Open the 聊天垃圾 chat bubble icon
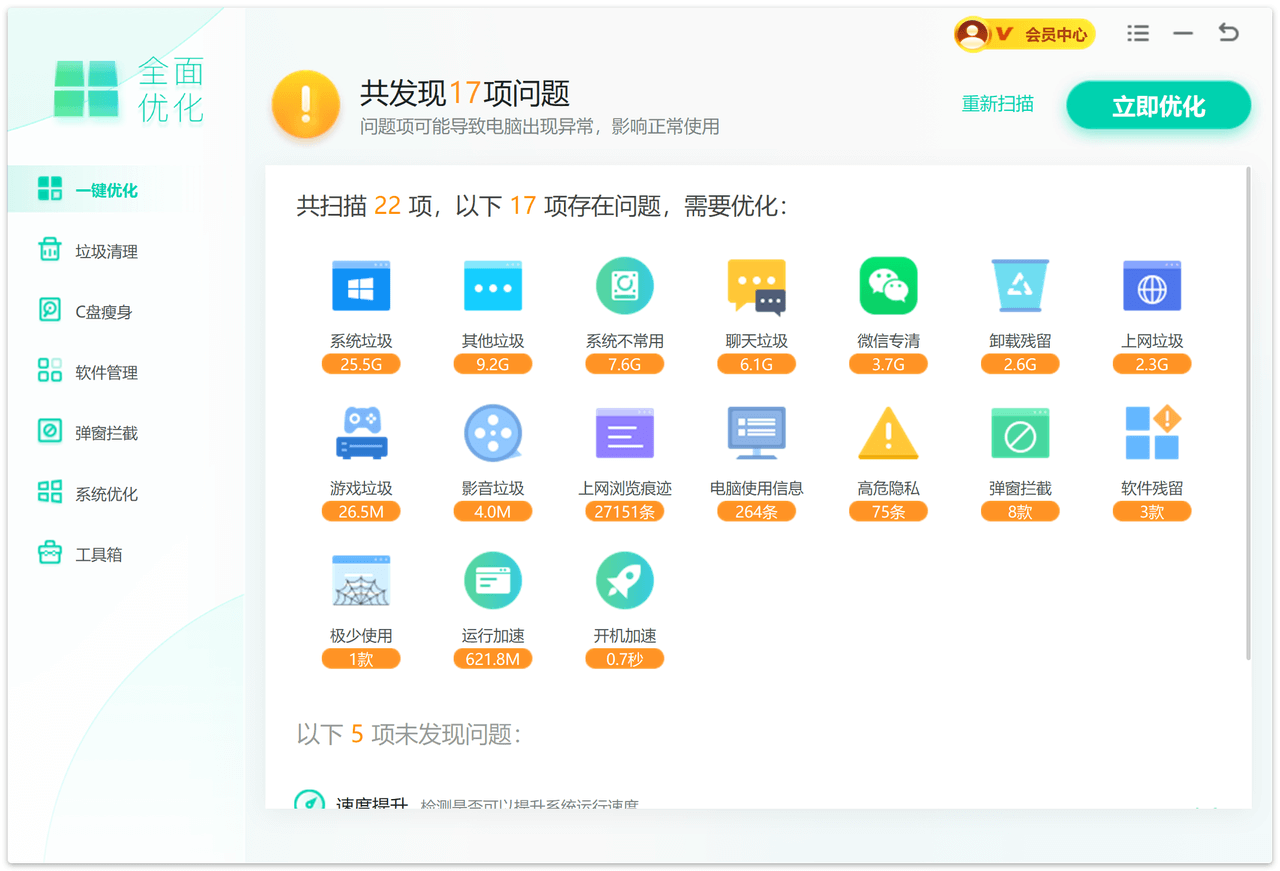 click(x=757, y=287)
